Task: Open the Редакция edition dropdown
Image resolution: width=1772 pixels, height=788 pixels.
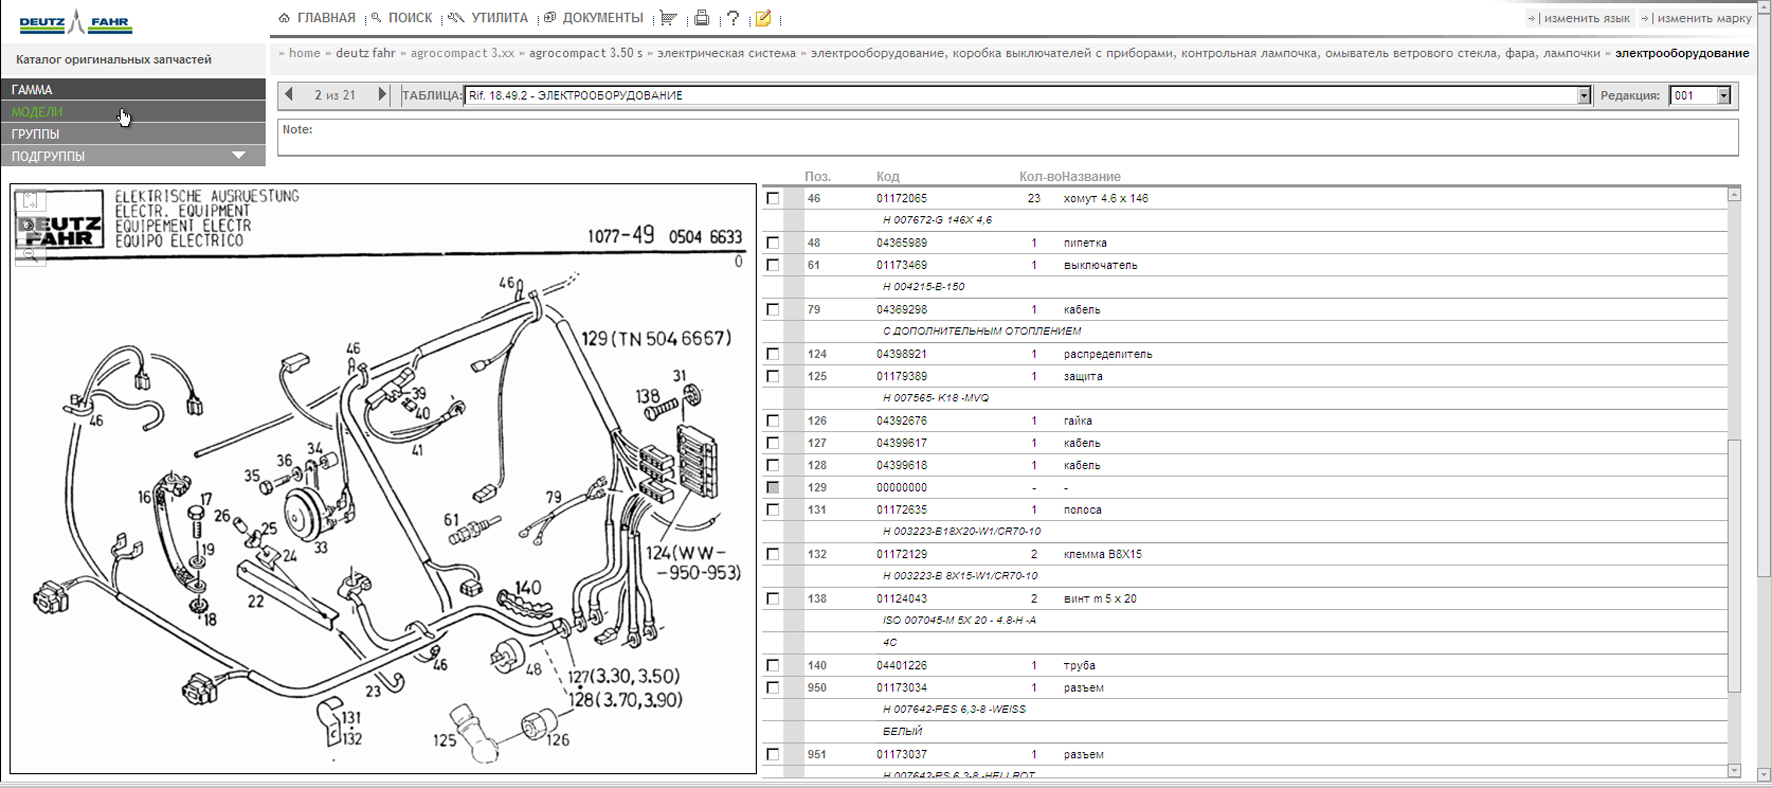Action: (1723, 96)
